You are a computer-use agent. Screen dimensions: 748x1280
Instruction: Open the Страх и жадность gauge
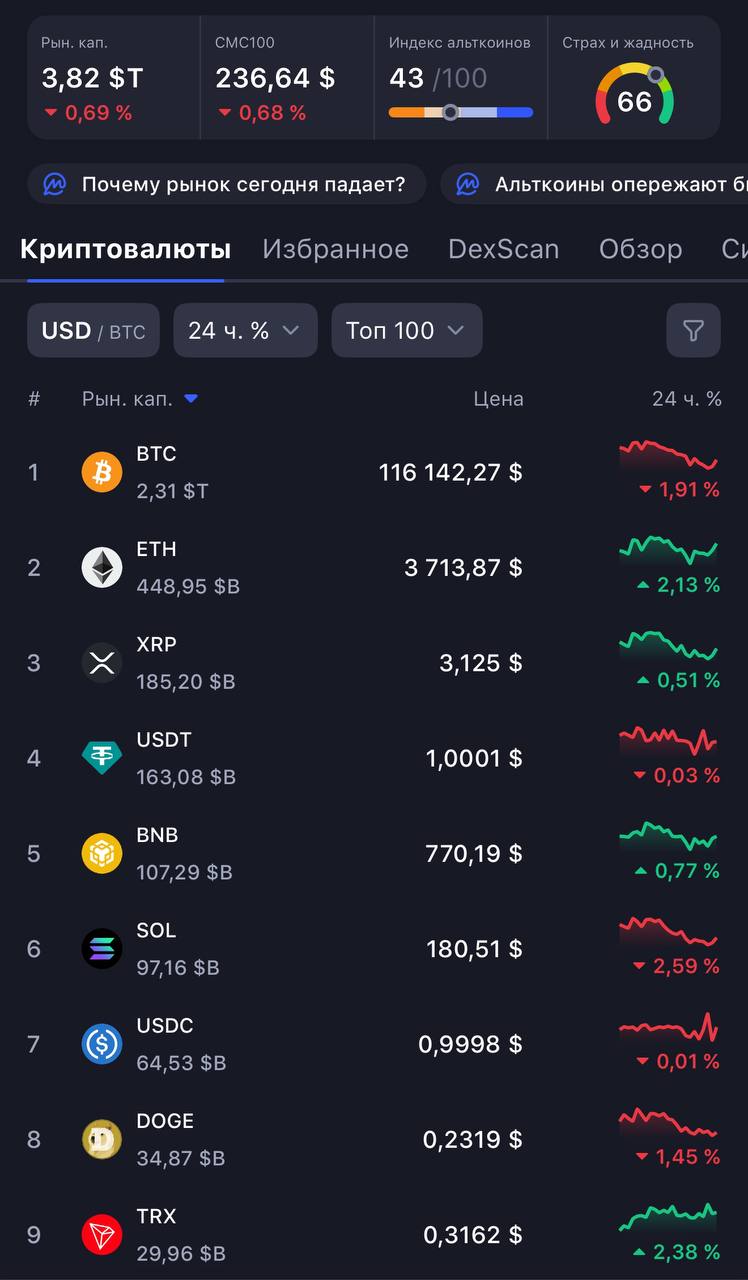(634, 94)
